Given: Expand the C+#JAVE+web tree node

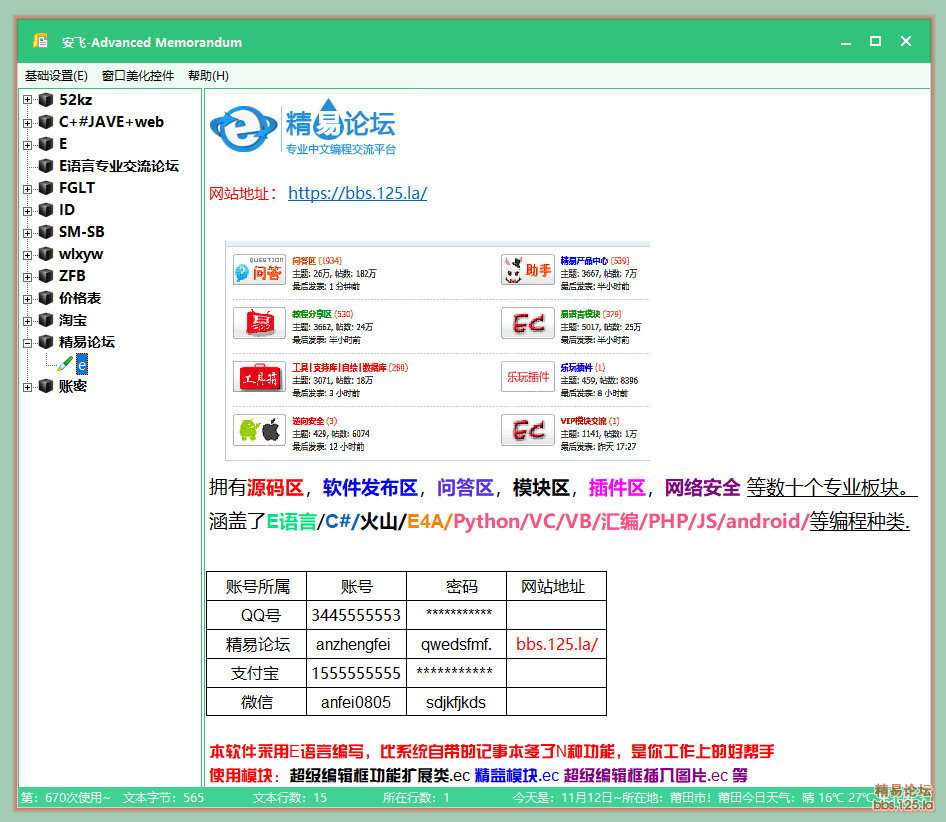Looking at the screenshot, I should click(28, 122).
